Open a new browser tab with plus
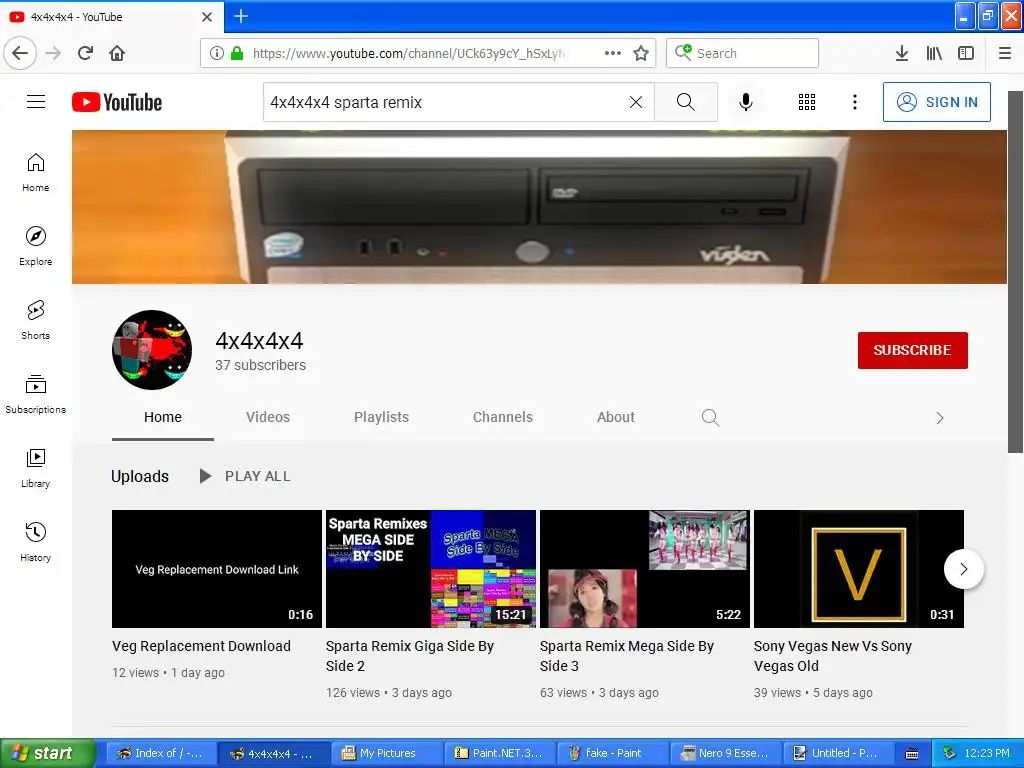 (x=241, y=16)
